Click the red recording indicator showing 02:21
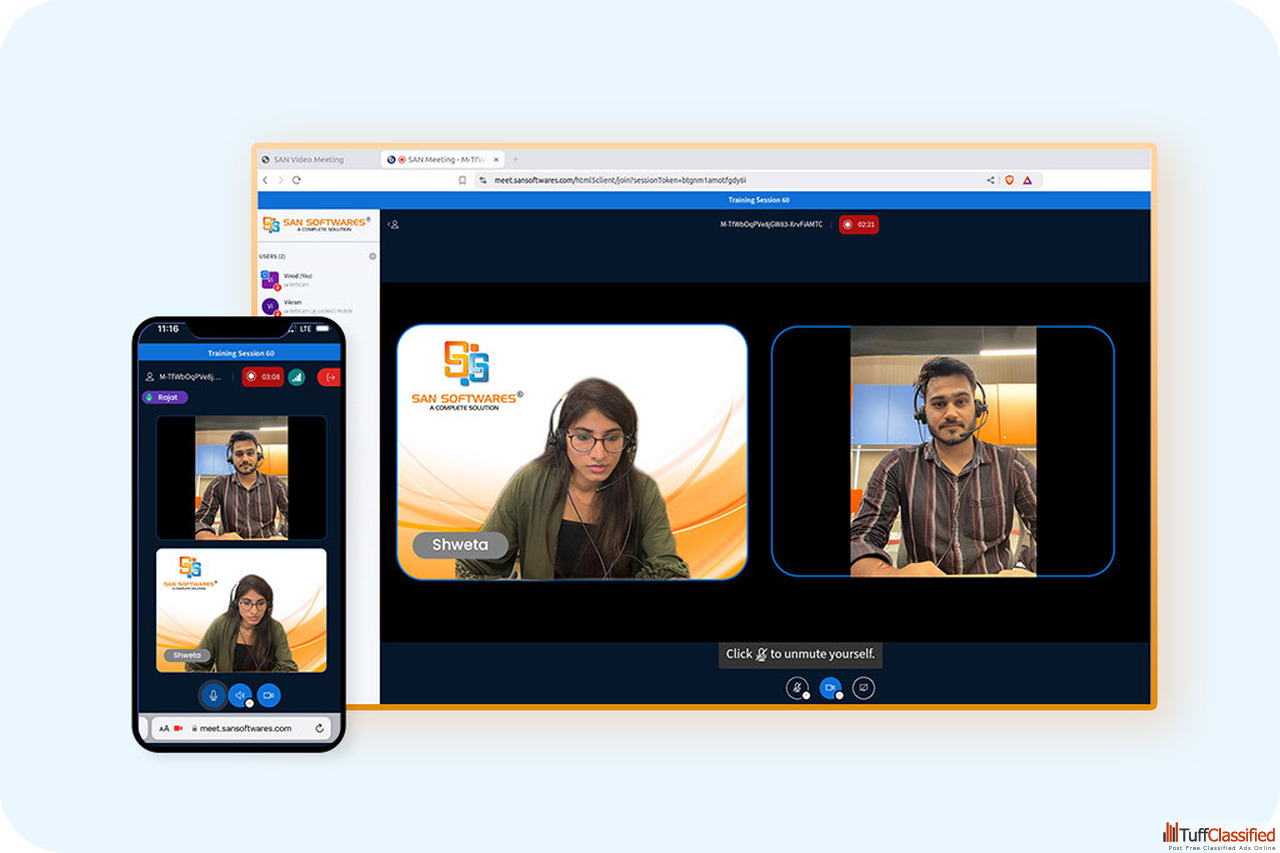 coord(859,225)
